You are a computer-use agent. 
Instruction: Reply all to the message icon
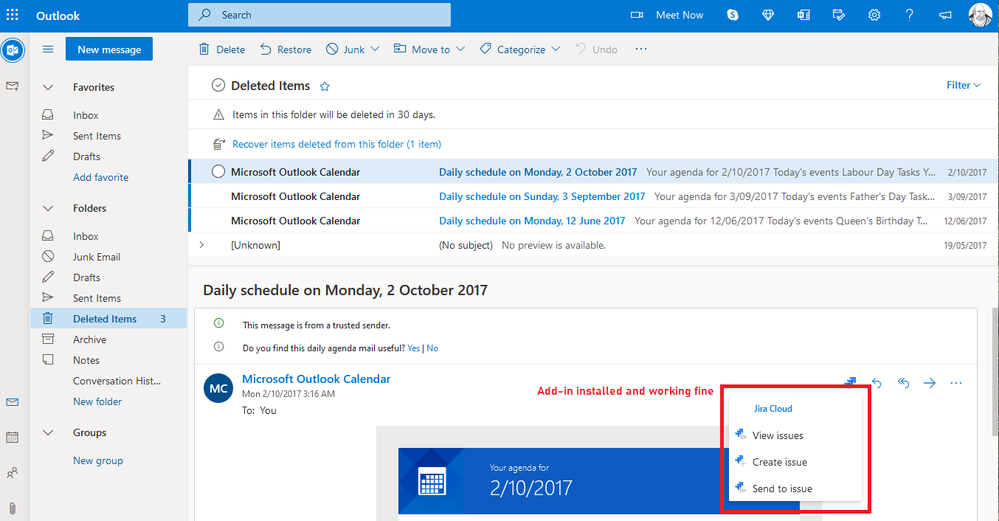(x=903, y=383)
